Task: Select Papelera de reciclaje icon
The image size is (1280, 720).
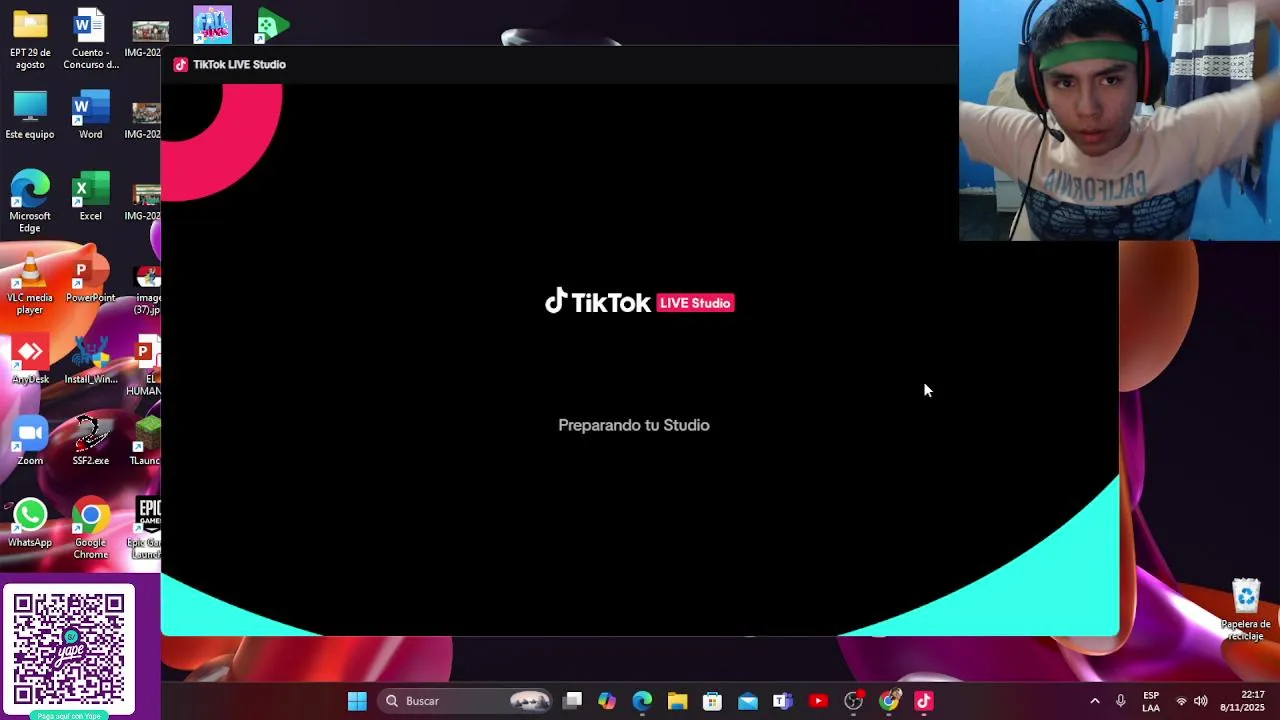Action: 1246,610
